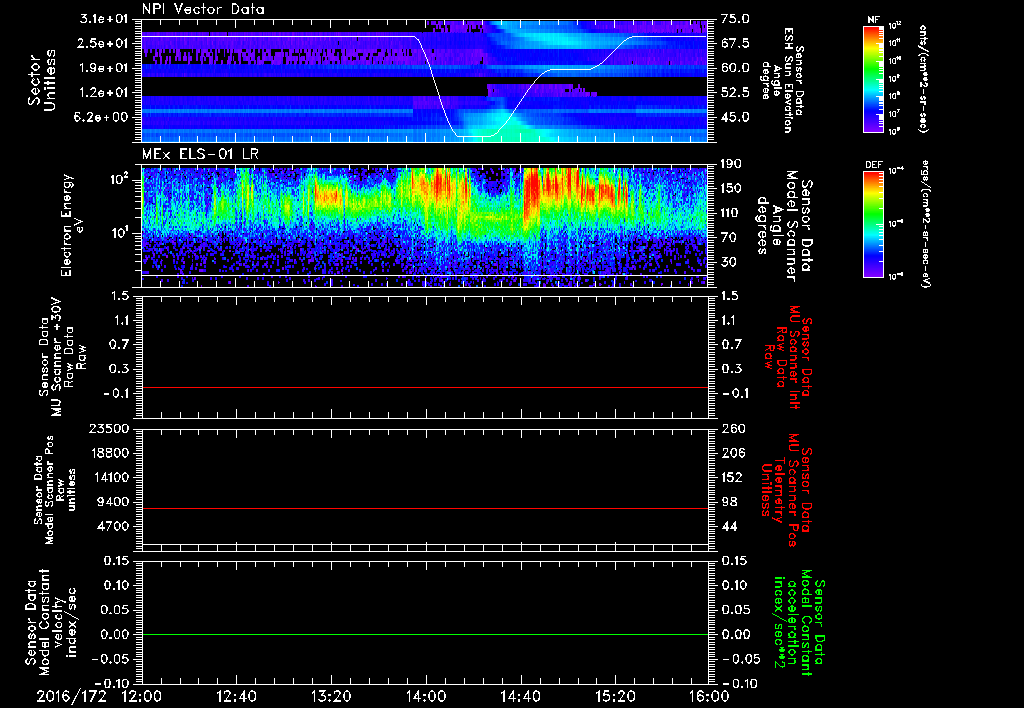
Task: Click the NF color scale bar
Action: coord(871,80)
